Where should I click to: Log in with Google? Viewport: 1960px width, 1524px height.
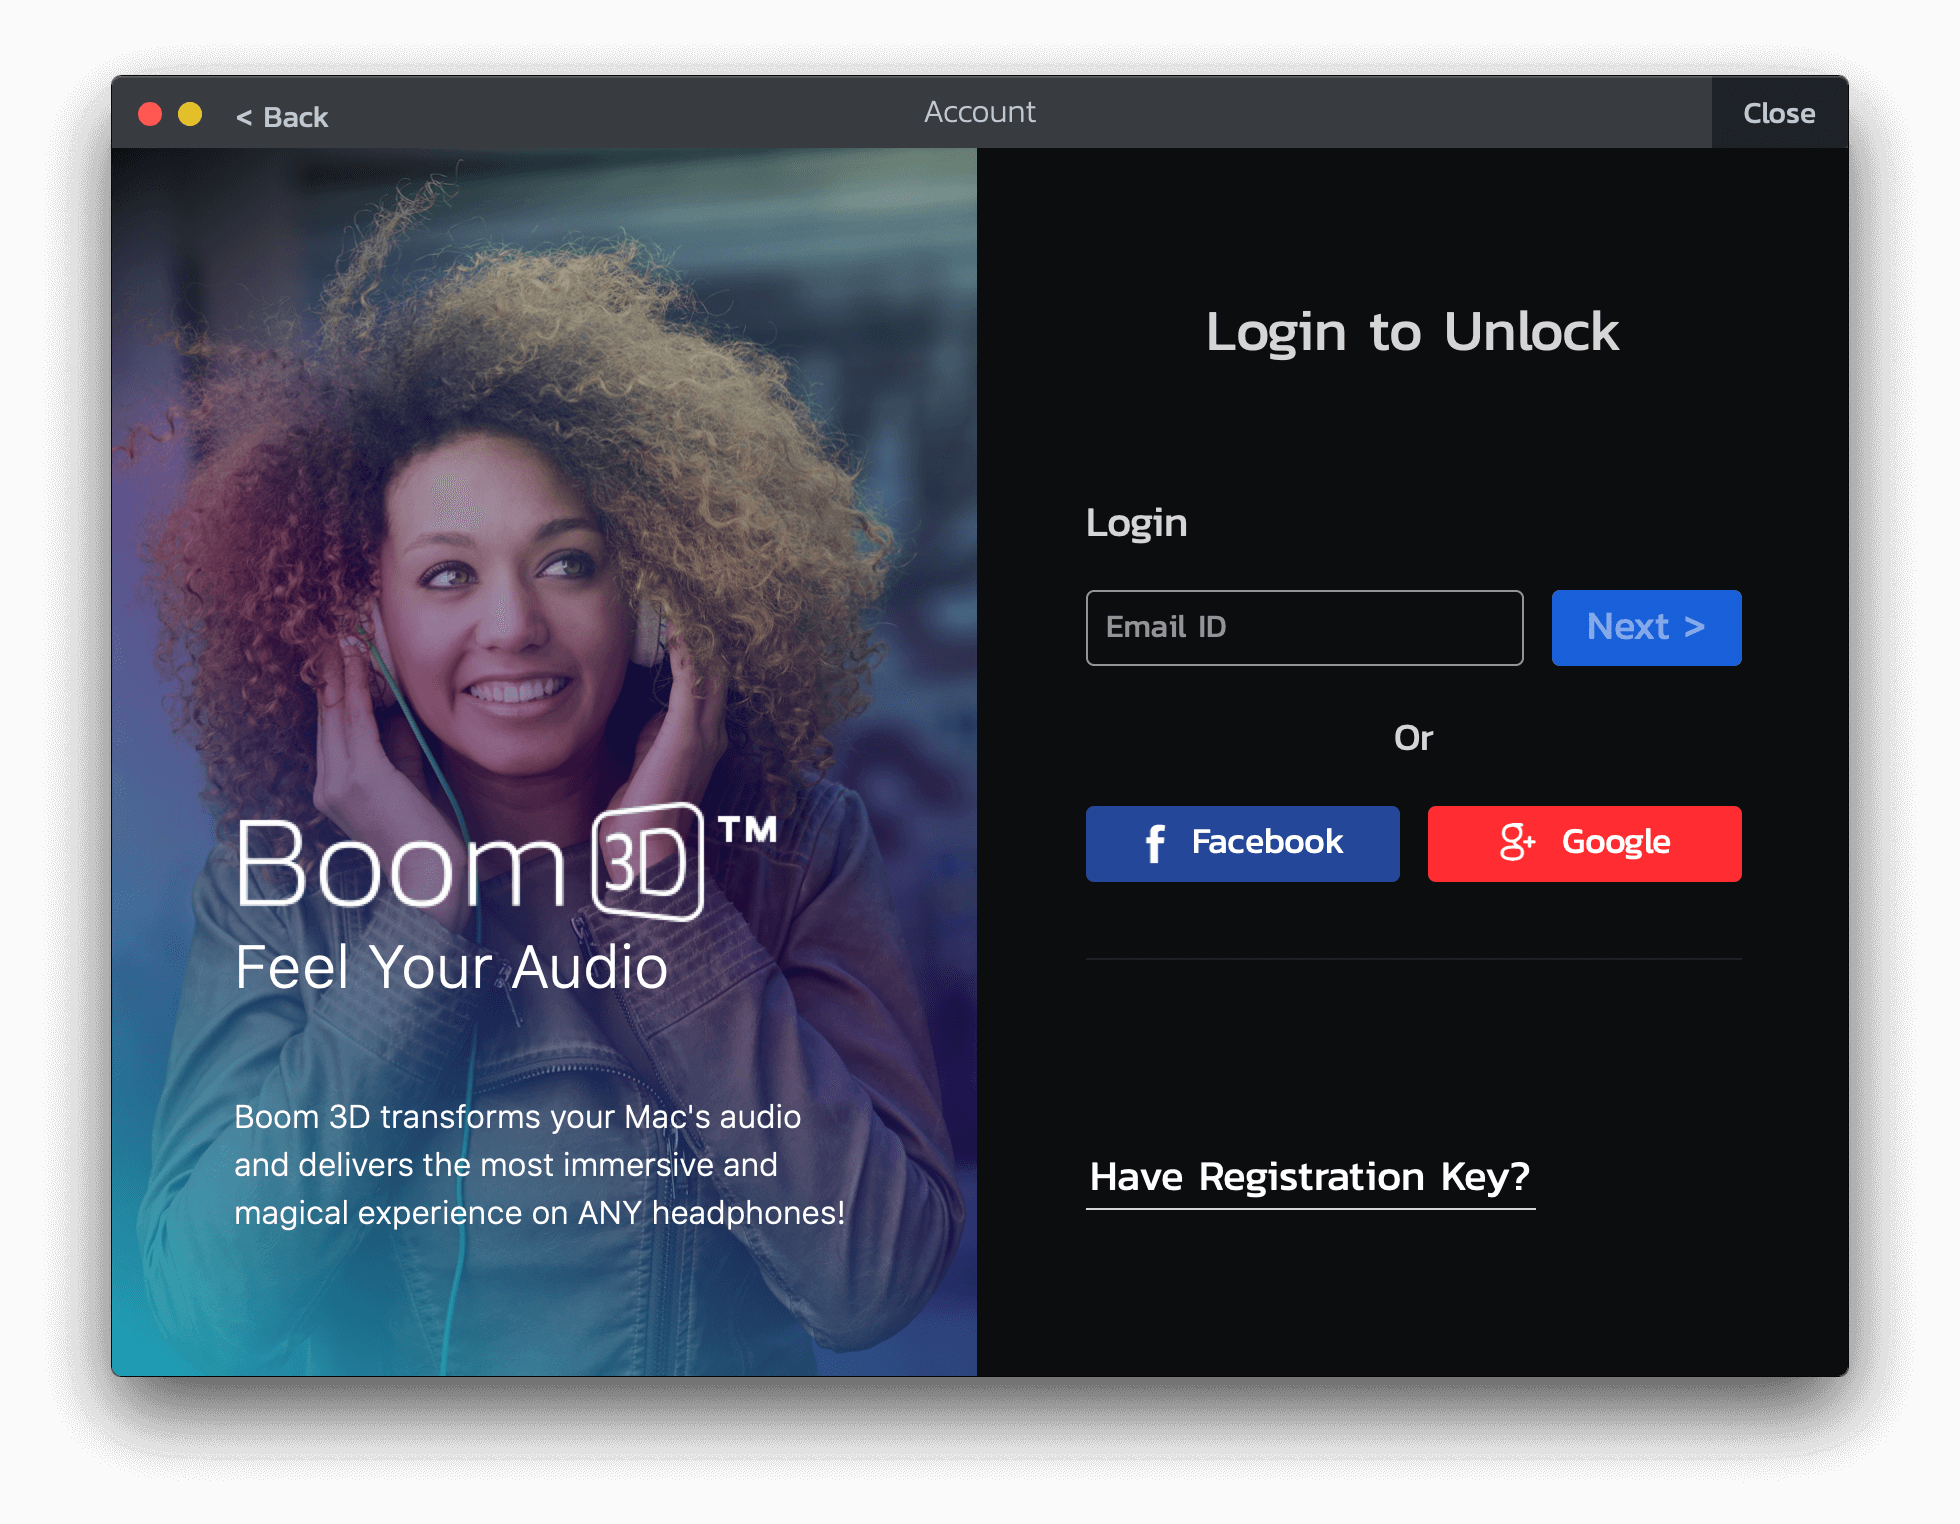click(x=1584, y=843)
